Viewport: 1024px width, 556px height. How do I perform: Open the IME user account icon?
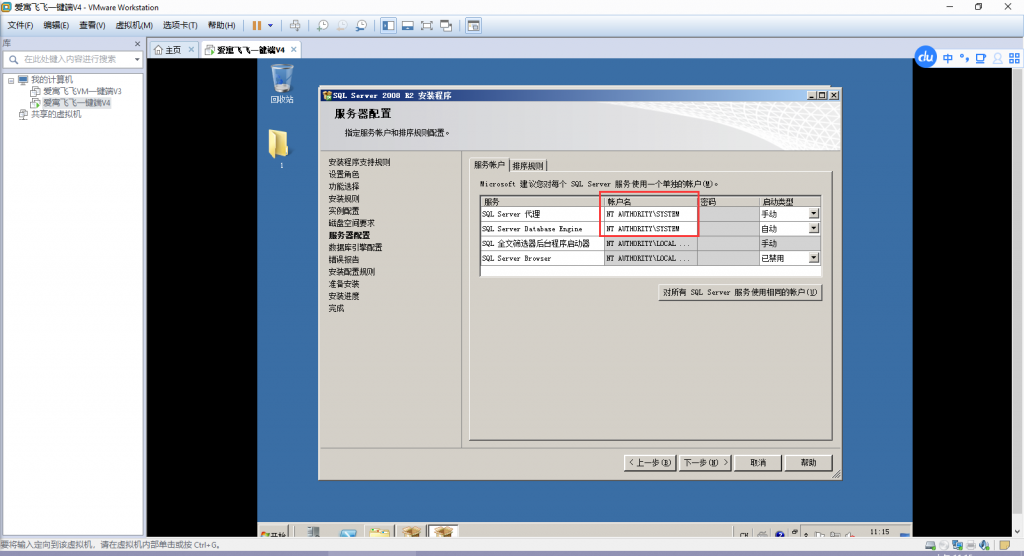pos(998,58)
